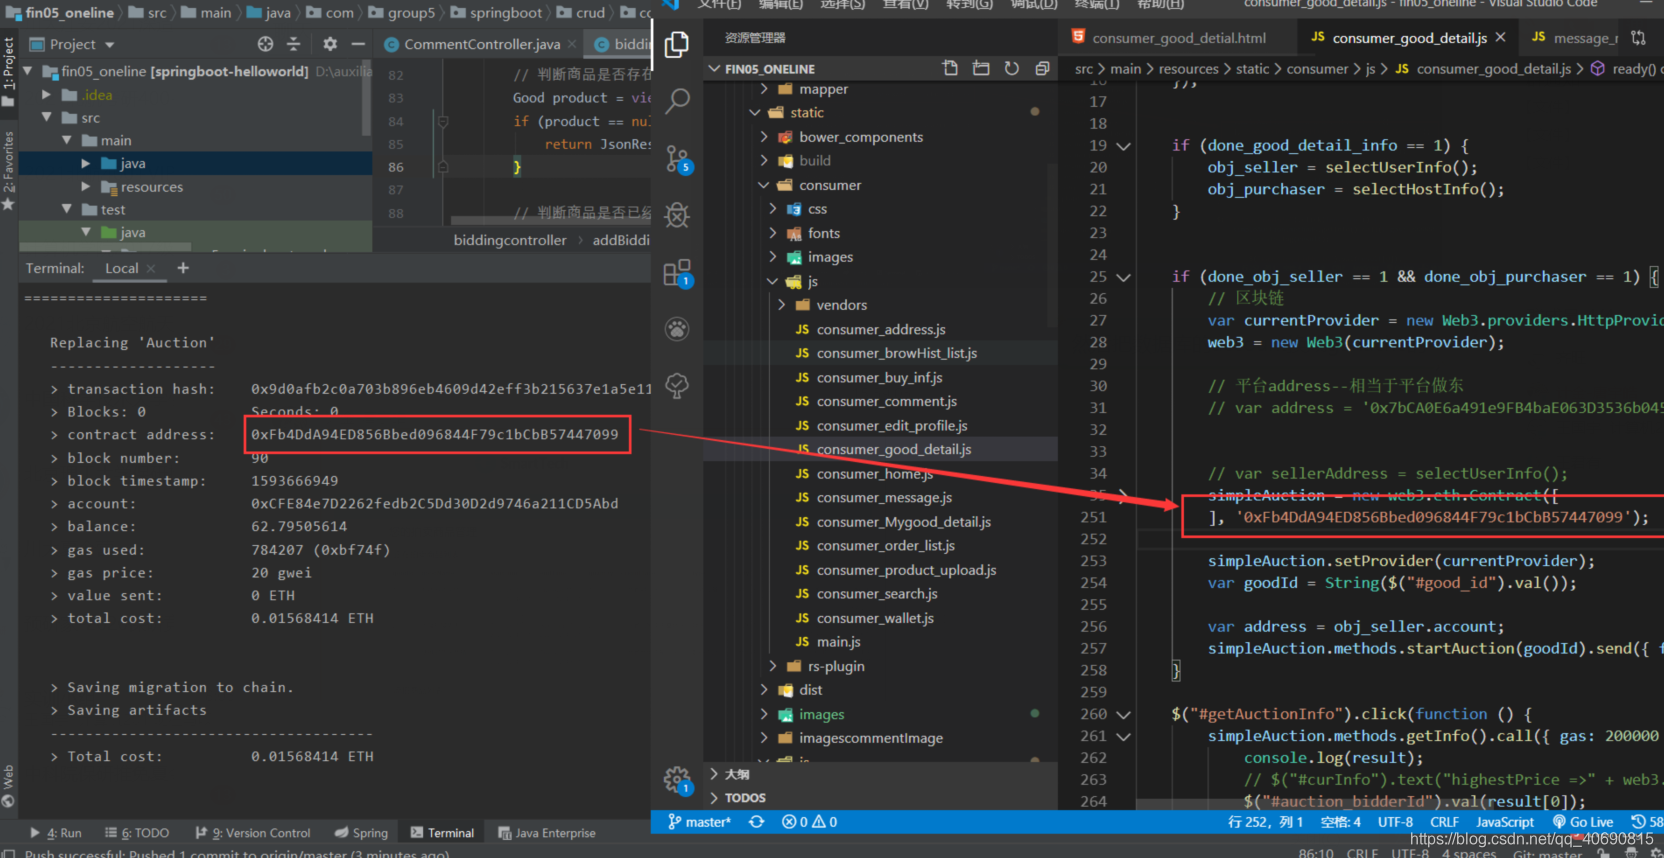Open the 4: Run tool window
The width and height of the screenshot is (1664, 858).
pos(56,833)
